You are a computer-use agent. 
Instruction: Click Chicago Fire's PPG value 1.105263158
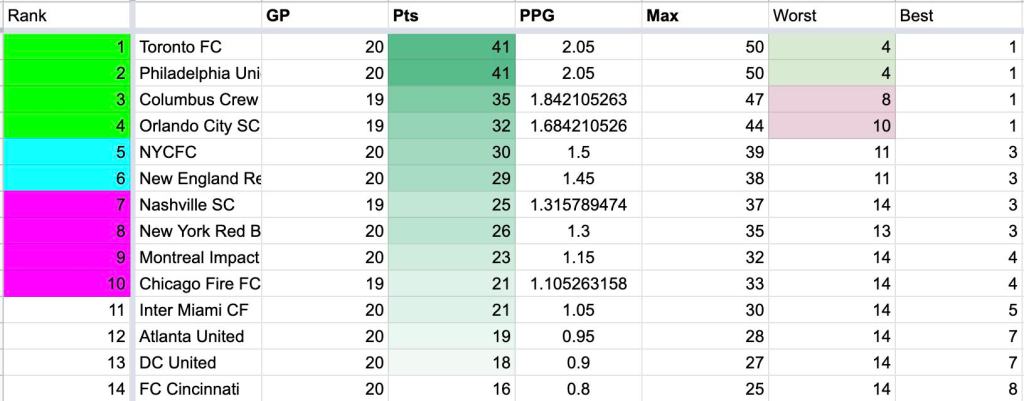coord(577,284)
